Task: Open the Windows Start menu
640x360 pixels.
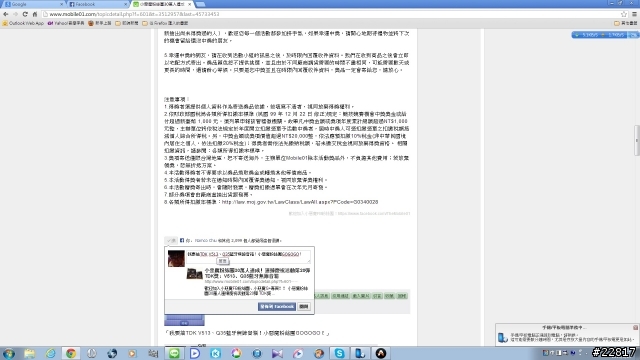Action: (x=9, y=353)
